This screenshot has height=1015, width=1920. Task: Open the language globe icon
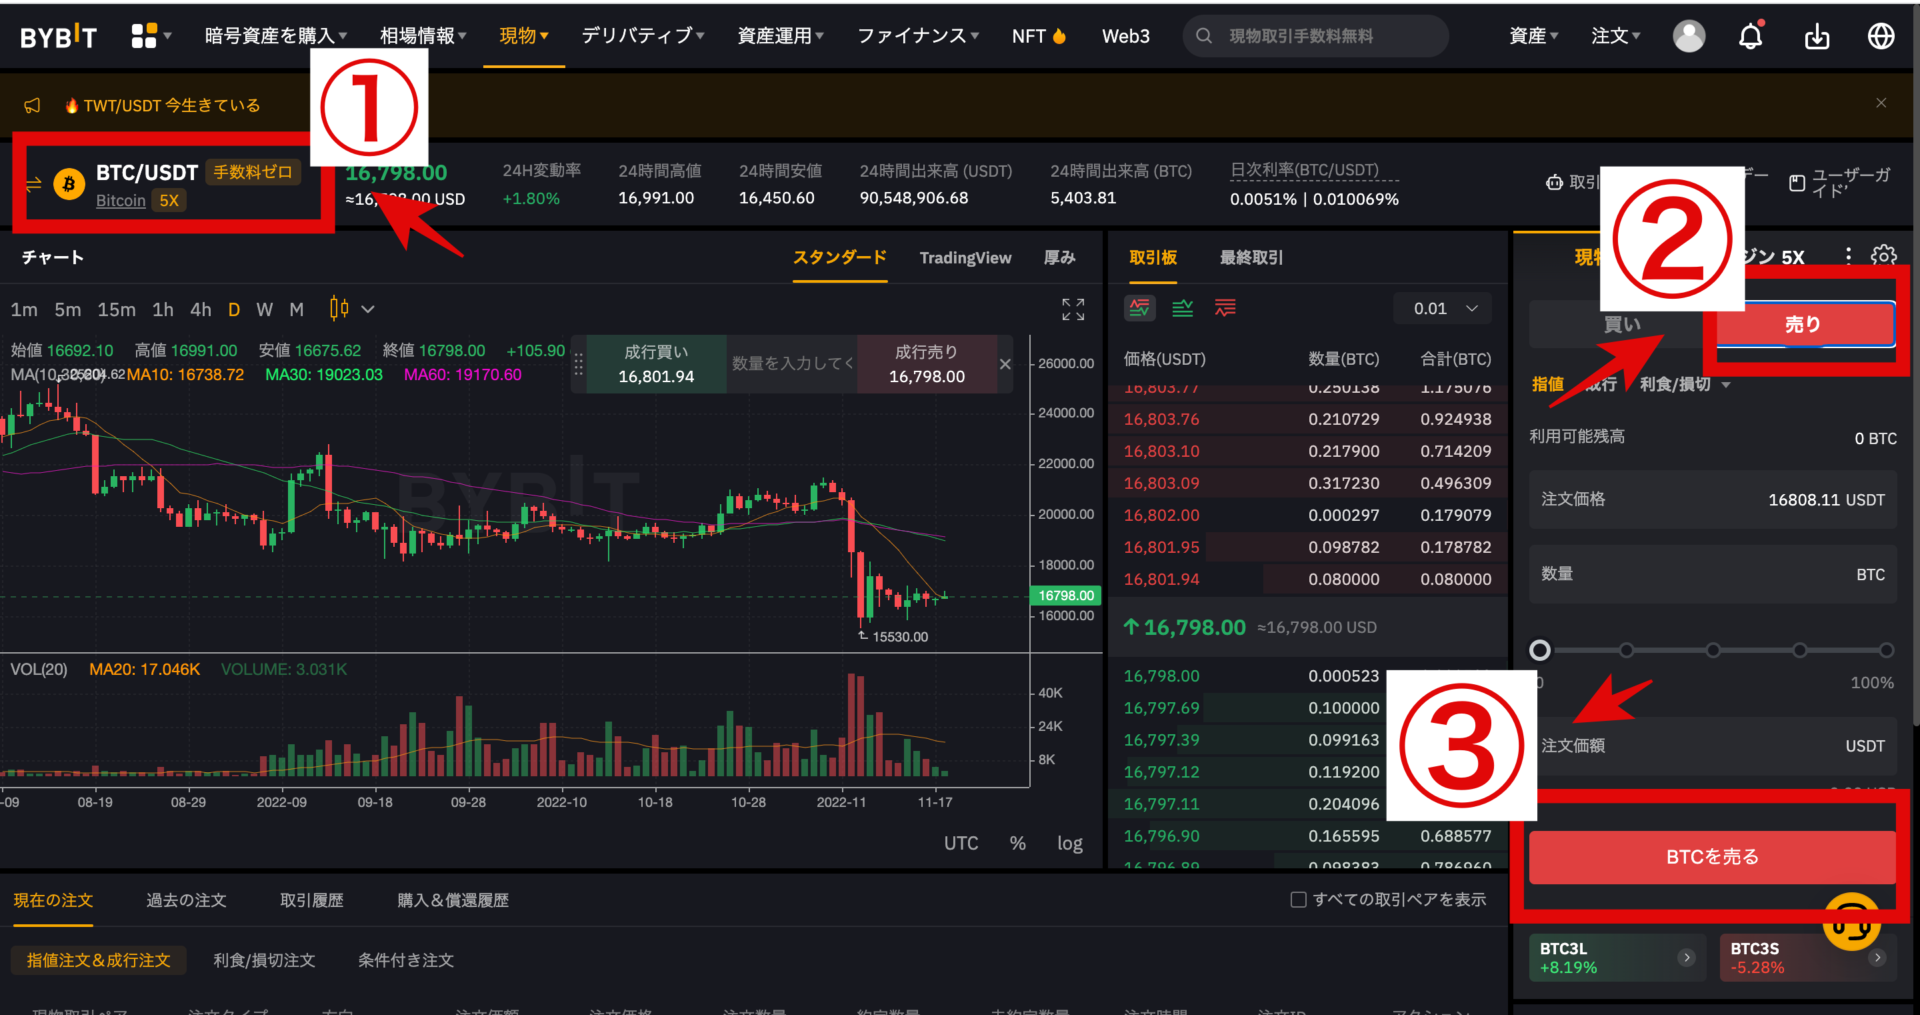pyautogui.click(x=1881, y=36)
